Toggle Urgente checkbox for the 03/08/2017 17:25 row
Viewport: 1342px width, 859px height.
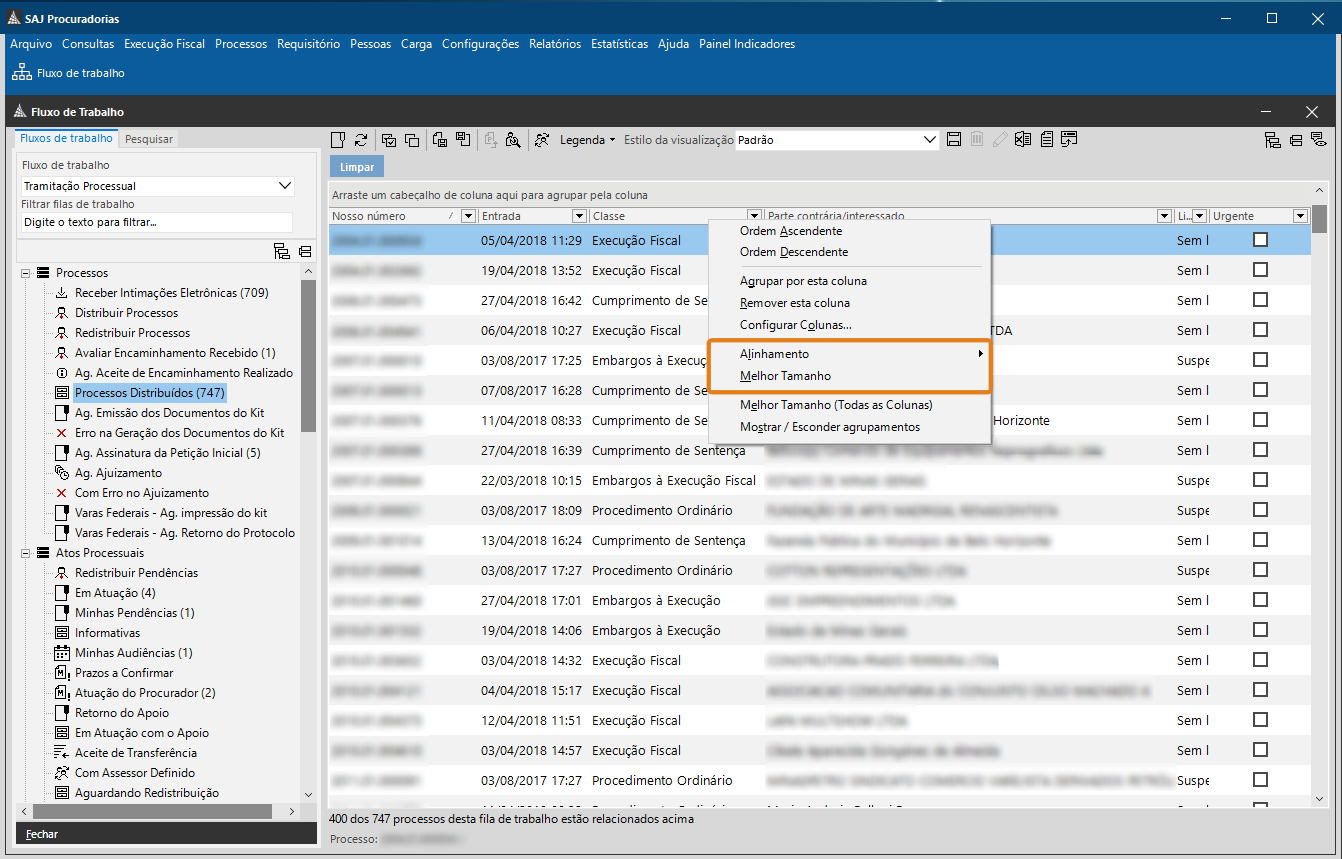click(x=1260, y=360)
